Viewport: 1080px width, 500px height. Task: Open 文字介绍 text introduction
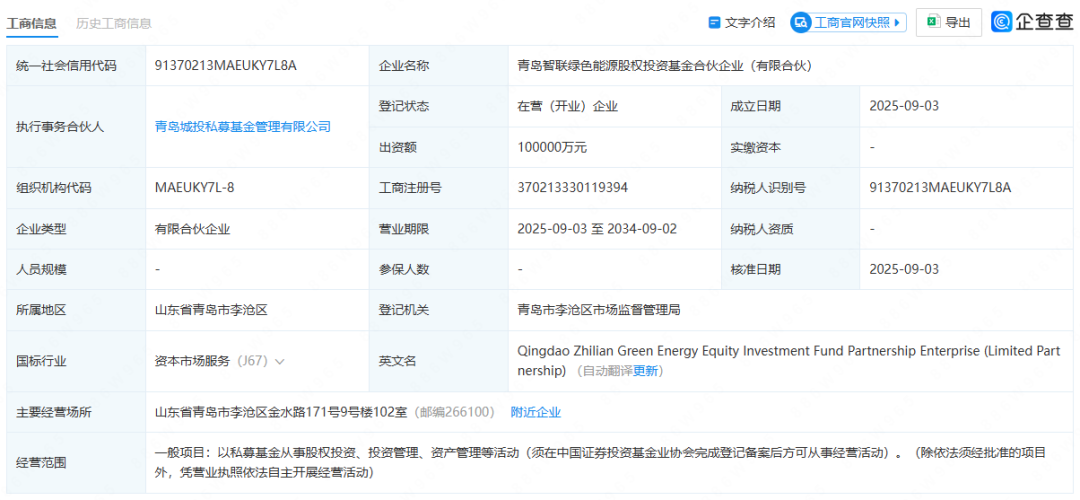coord(742,23)
